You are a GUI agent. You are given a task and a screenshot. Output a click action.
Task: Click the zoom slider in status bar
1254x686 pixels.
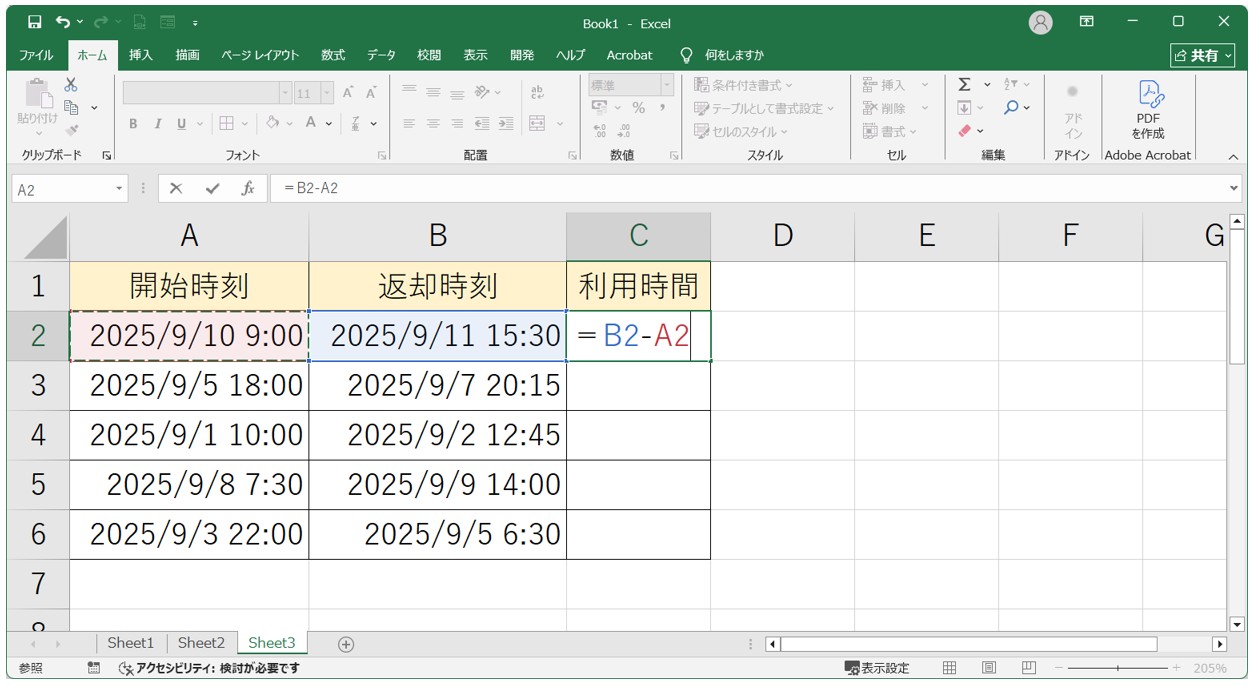click(1117, 668)
